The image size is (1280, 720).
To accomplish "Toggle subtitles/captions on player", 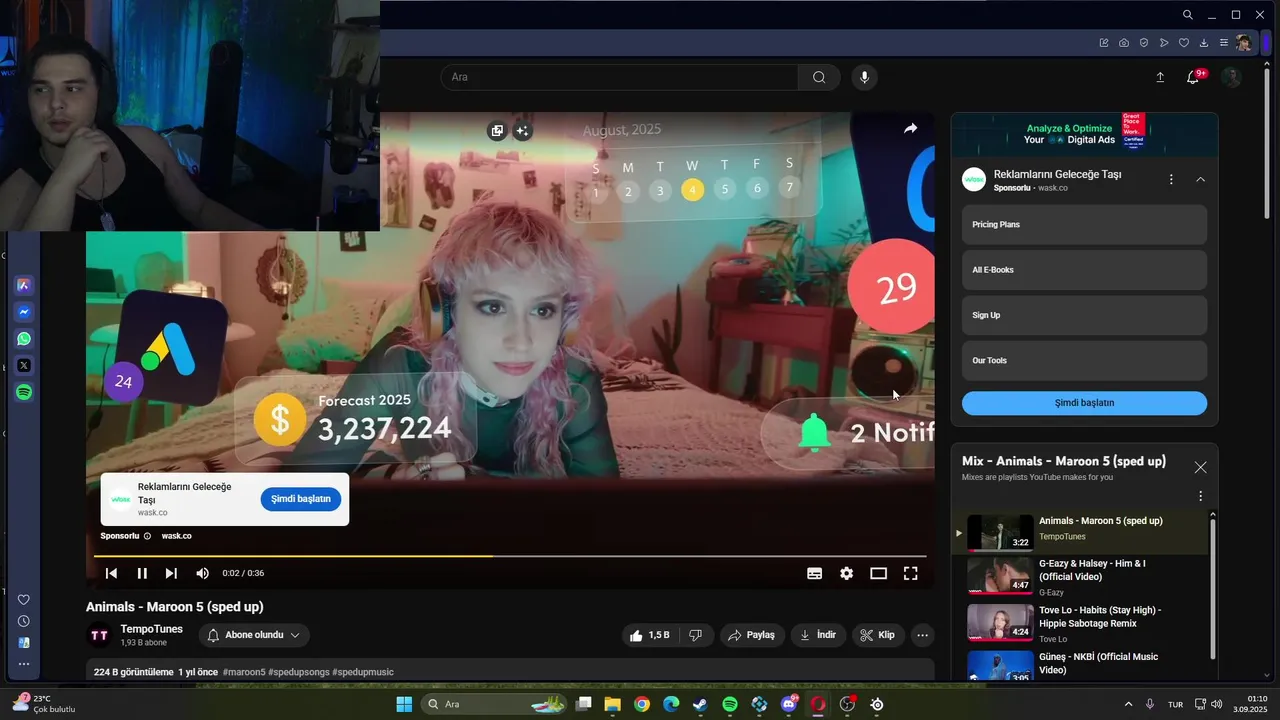I will [815, 573].
